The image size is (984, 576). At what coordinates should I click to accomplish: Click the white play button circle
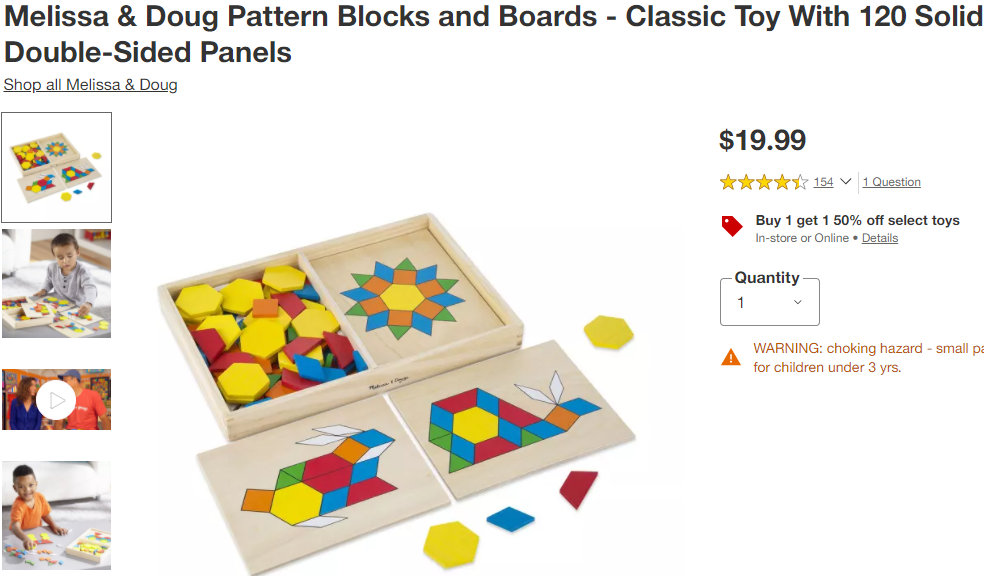pos(56,400)
